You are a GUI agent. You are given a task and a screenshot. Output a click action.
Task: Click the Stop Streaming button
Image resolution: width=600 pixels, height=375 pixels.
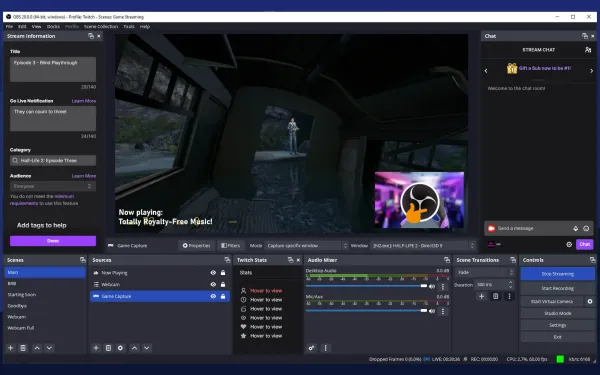558,274
